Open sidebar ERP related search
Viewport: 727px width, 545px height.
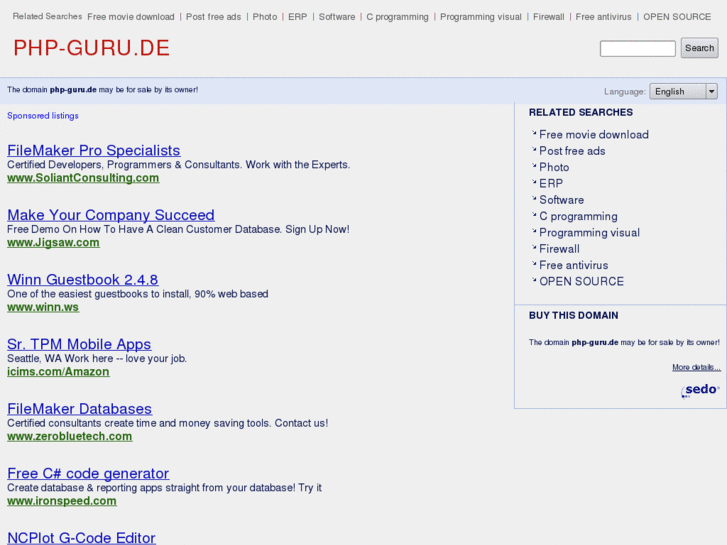pos(551,184)
